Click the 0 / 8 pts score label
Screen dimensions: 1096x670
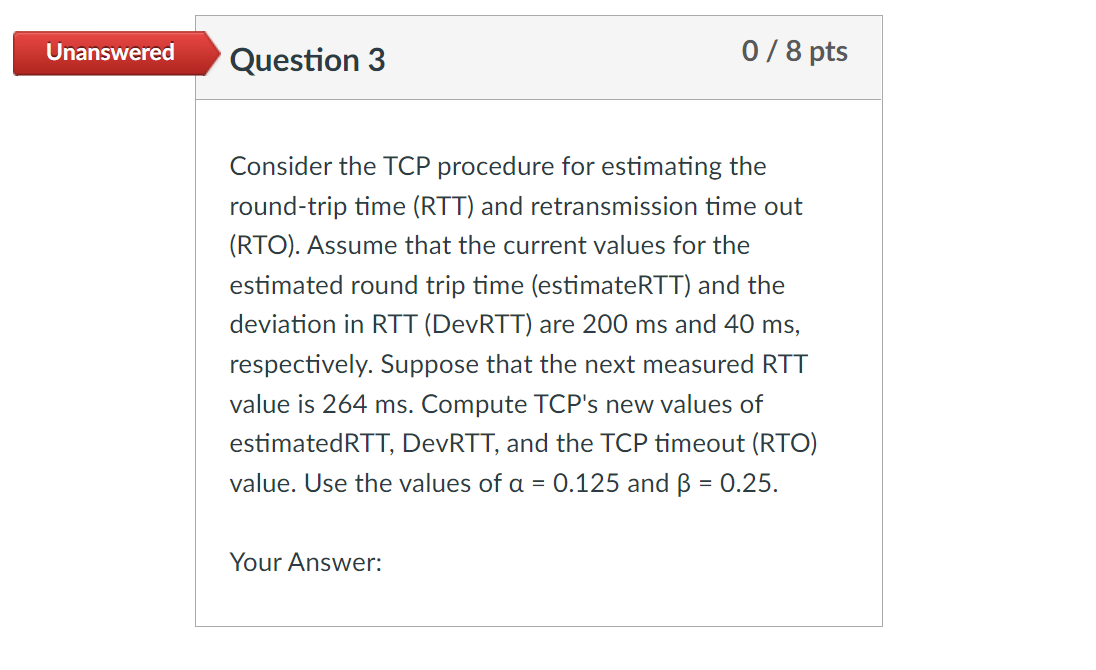pos(794,51)
